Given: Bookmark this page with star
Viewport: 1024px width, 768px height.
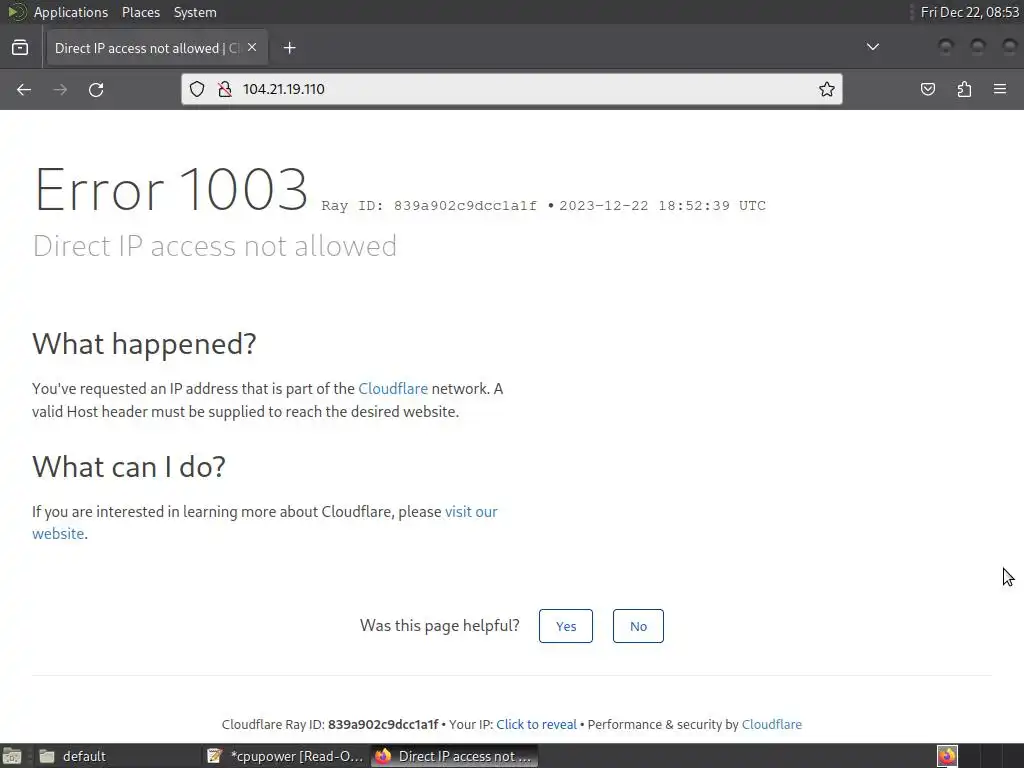Looking at the screenshot, I should pyautogui.click(x=826, y=89).
